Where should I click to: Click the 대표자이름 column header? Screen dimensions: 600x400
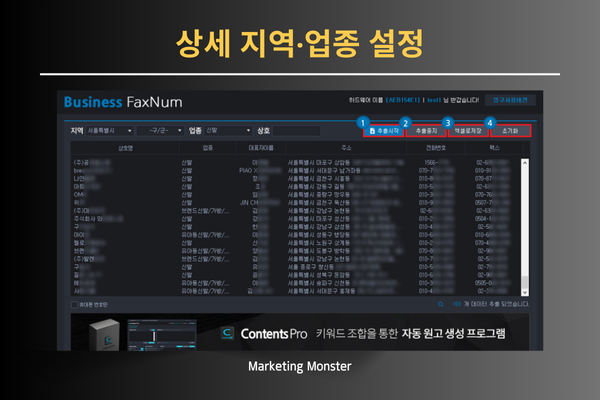tap(261, 148)
